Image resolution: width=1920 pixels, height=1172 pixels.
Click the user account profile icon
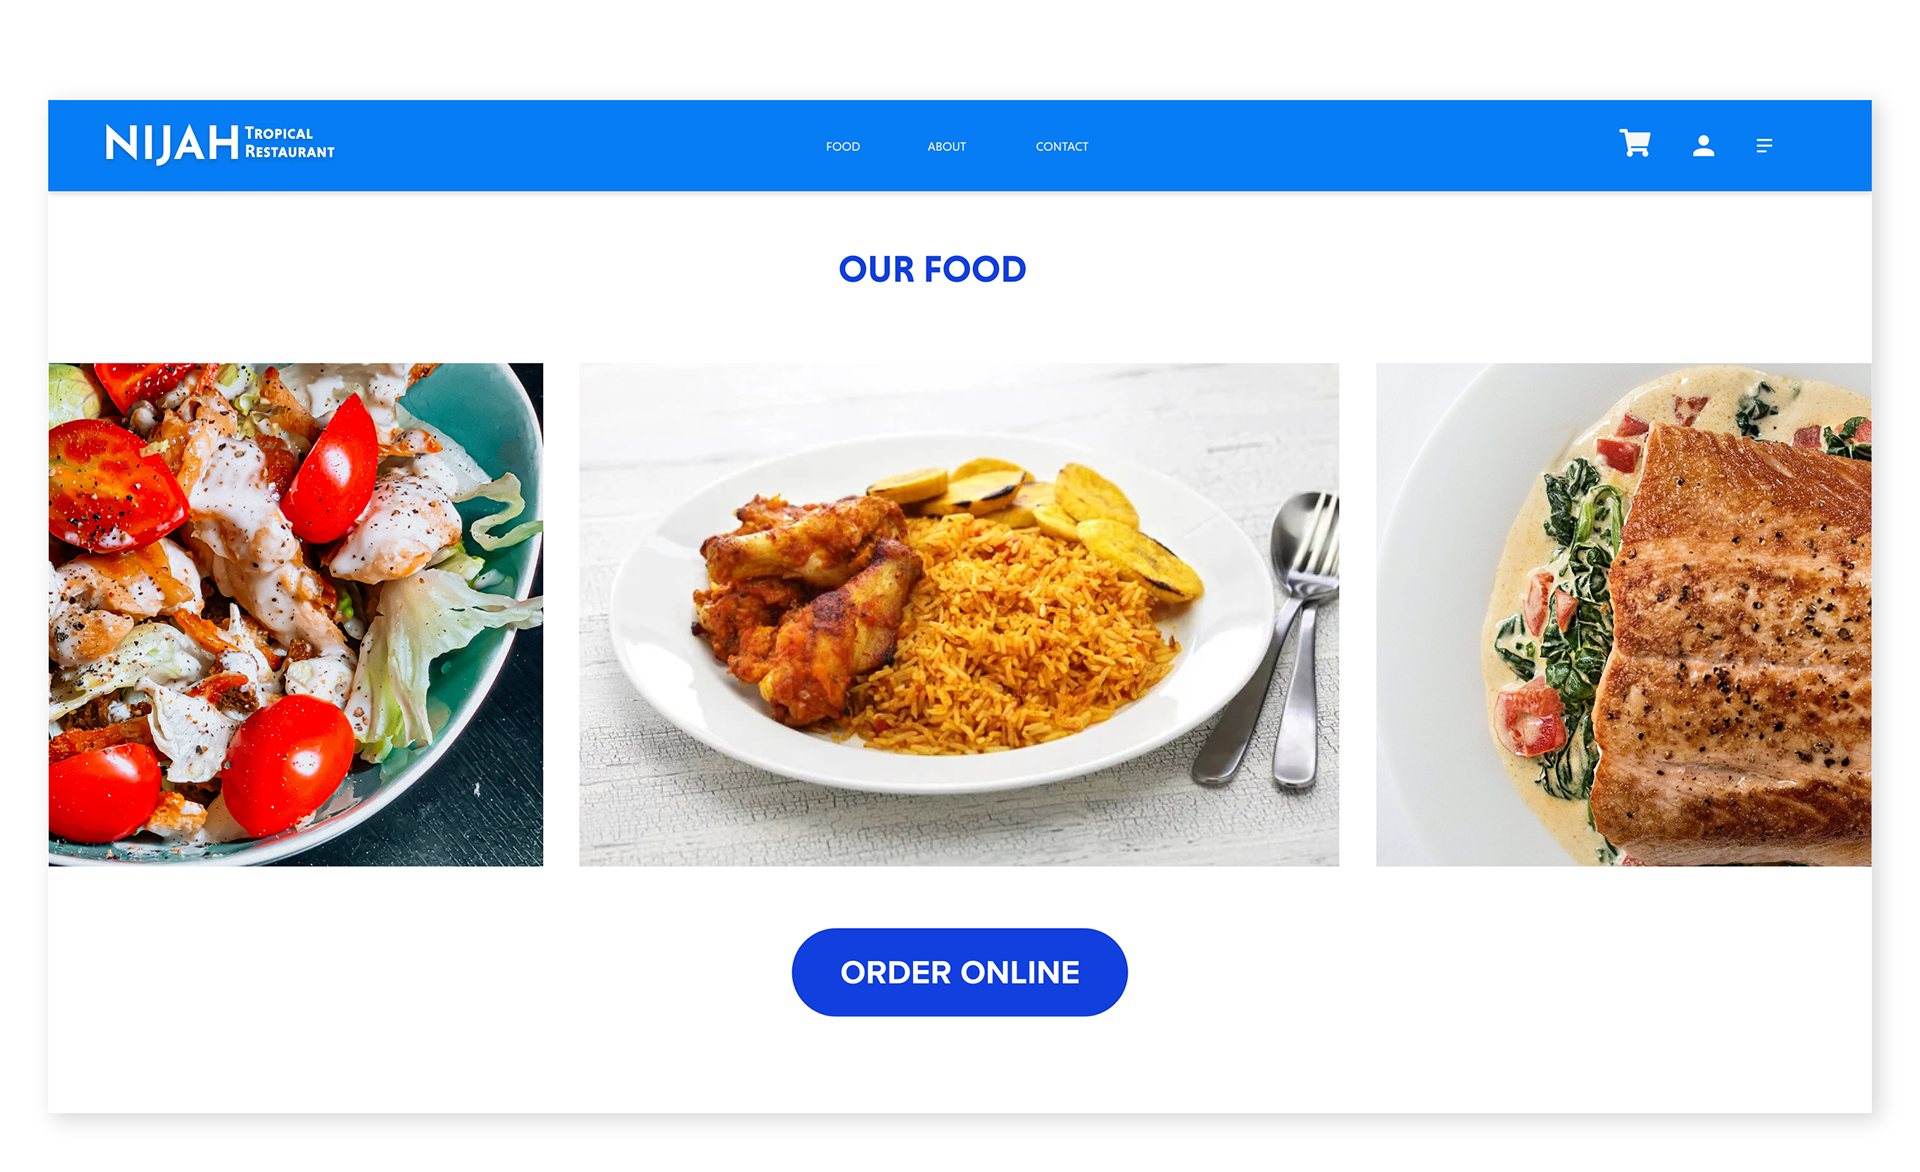click(1703, 146)
